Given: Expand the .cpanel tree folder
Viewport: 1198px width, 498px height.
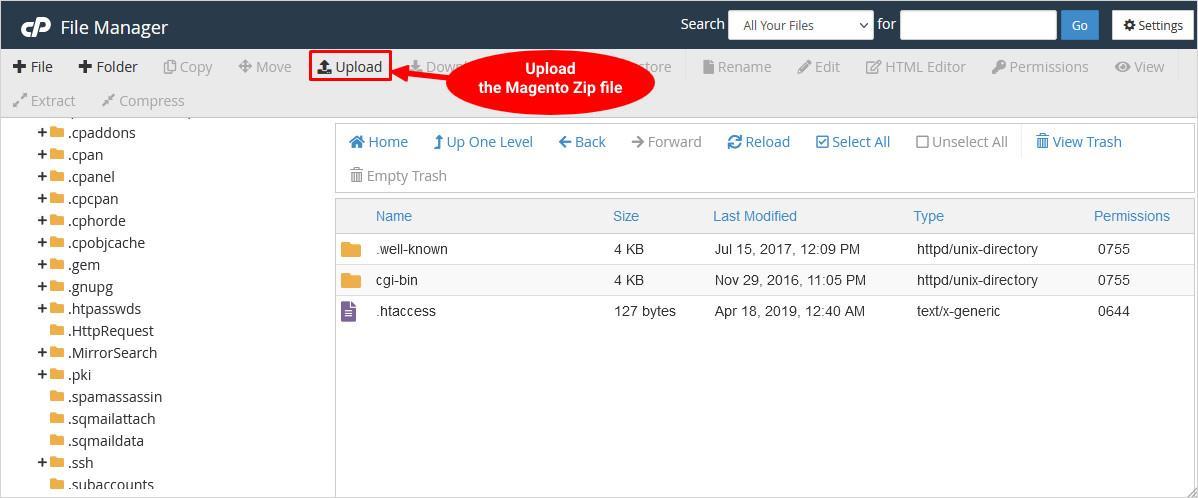Looking at the screenshot, I should (x=42, y=176).
